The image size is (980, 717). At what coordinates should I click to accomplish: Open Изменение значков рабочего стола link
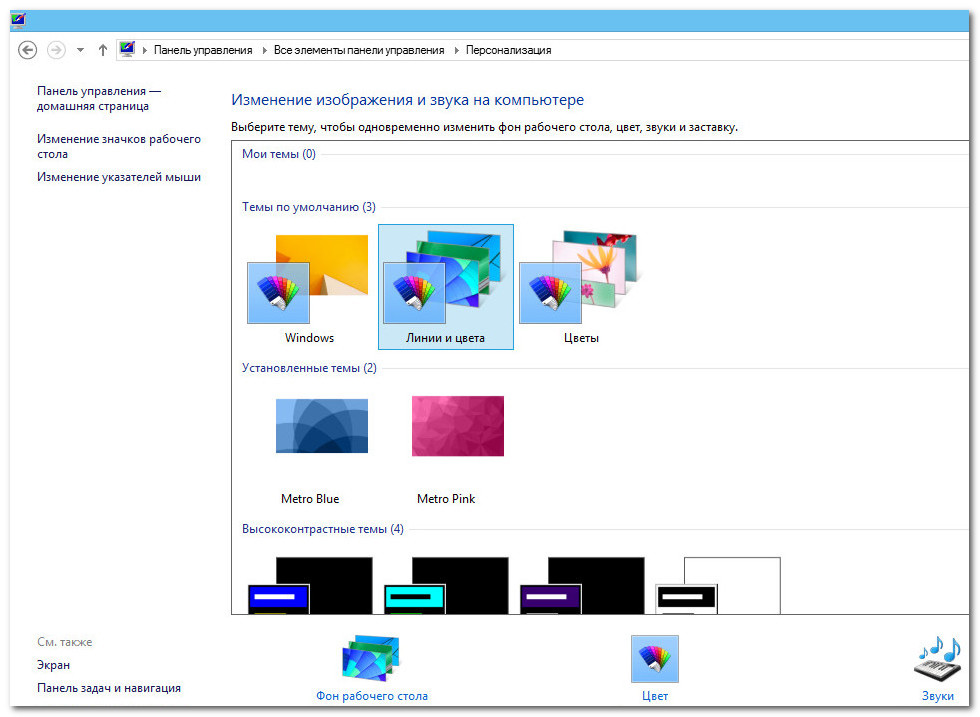118,147
